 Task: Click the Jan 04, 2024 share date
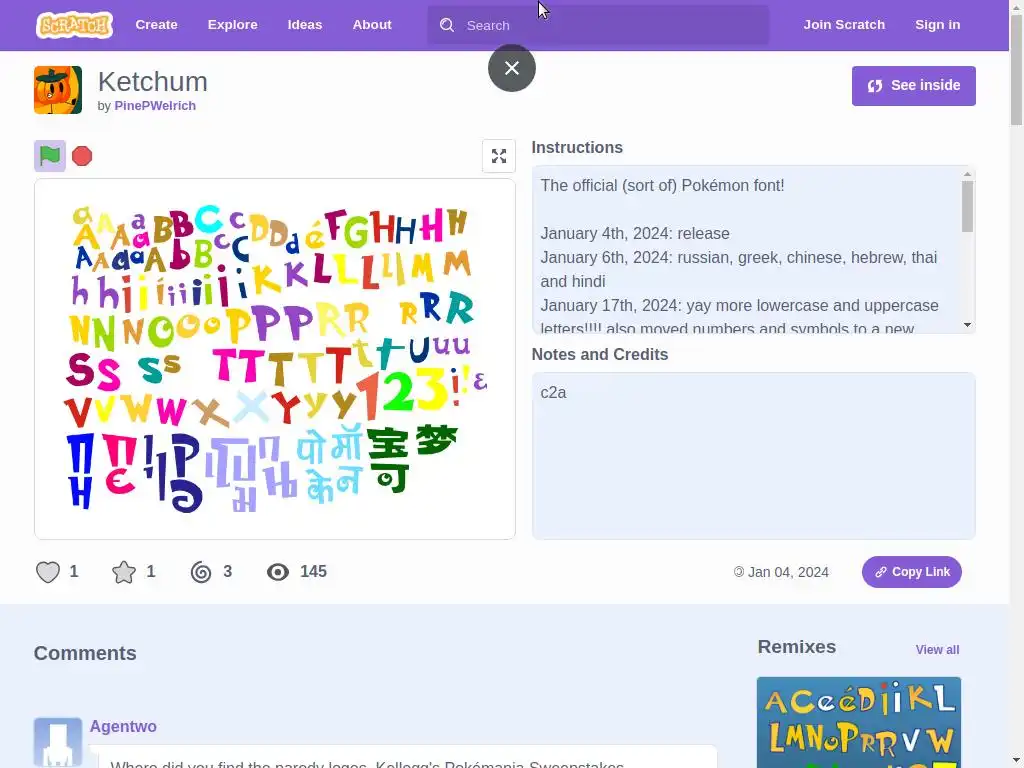788,572
